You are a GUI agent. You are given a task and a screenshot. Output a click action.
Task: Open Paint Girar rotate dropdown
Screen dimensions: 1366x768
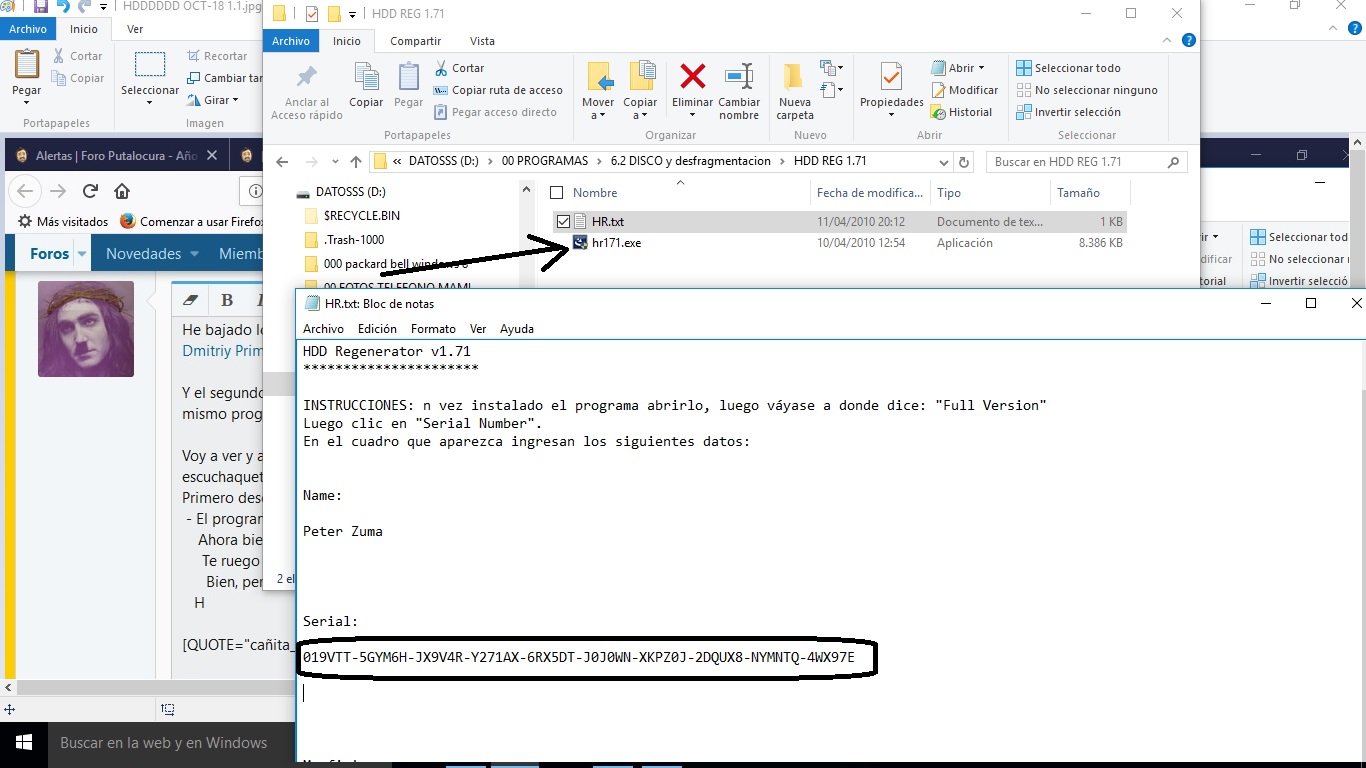(236, 100)
